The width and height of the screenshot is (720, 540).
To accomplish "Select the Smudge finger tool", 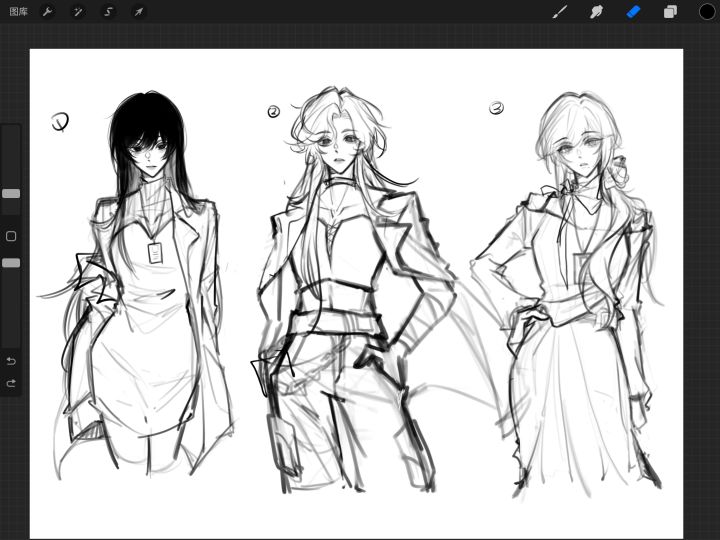I will coord(596,11).
